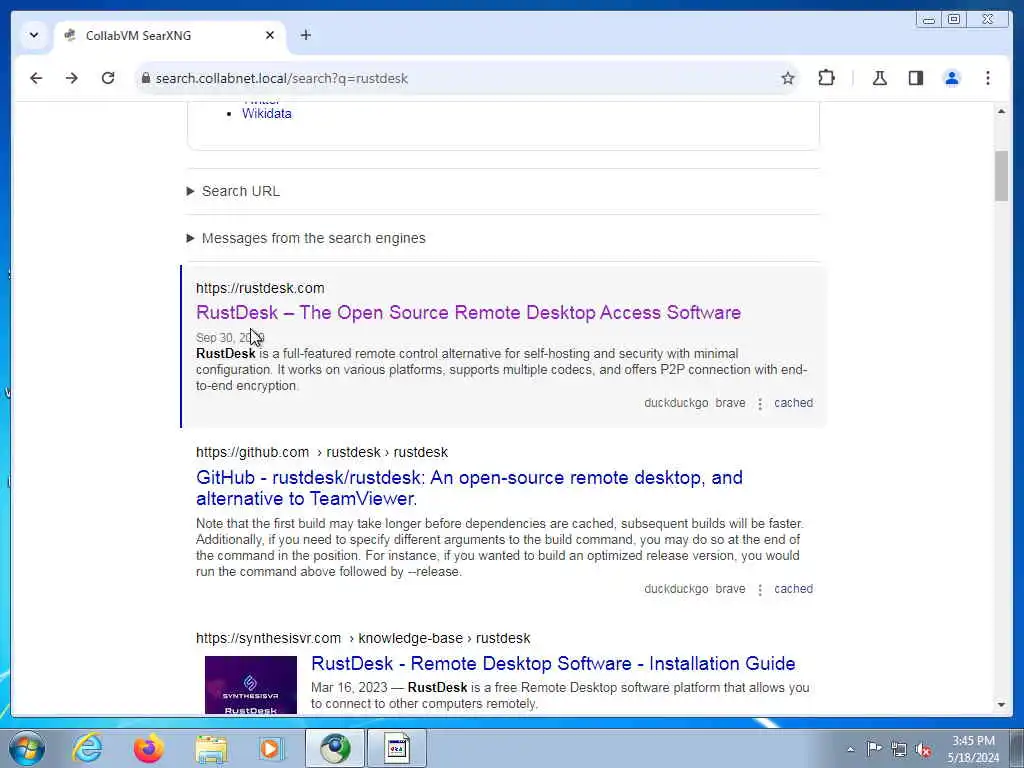Viewport: 1024px width, 768px height.
Task: Click https://rustdesk.com result URL
Action: (260, 288)
